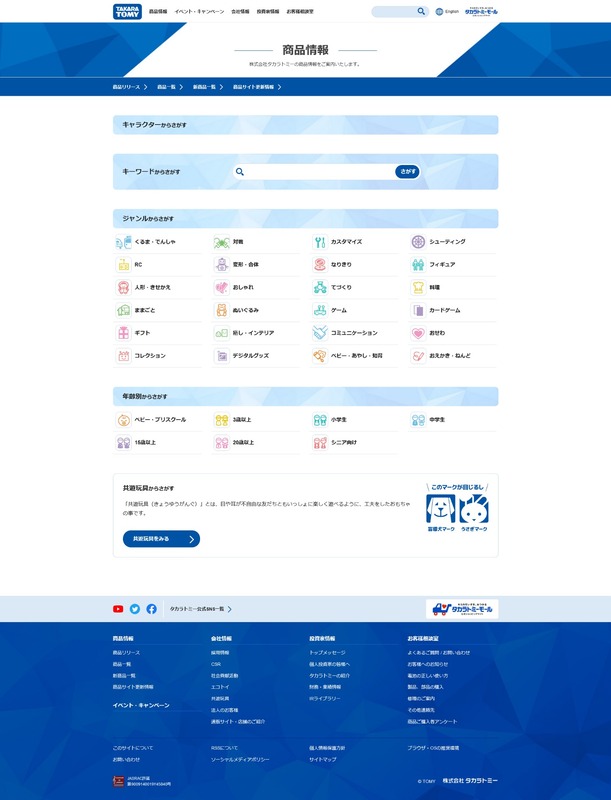
Task: Select the 小学生 age icon
Action: (x=320, y=420)
